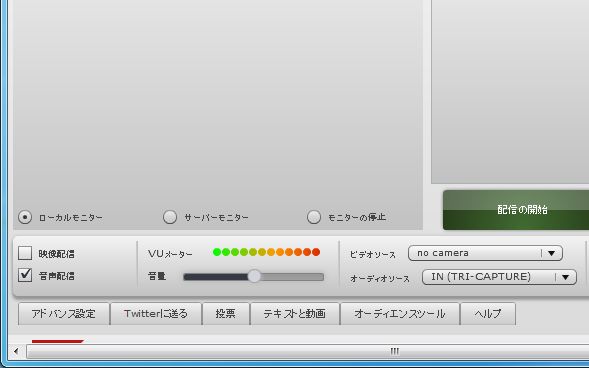Open the ビデオソース no camera dropdown
The image size is (589, 368).
click(485, 253)
